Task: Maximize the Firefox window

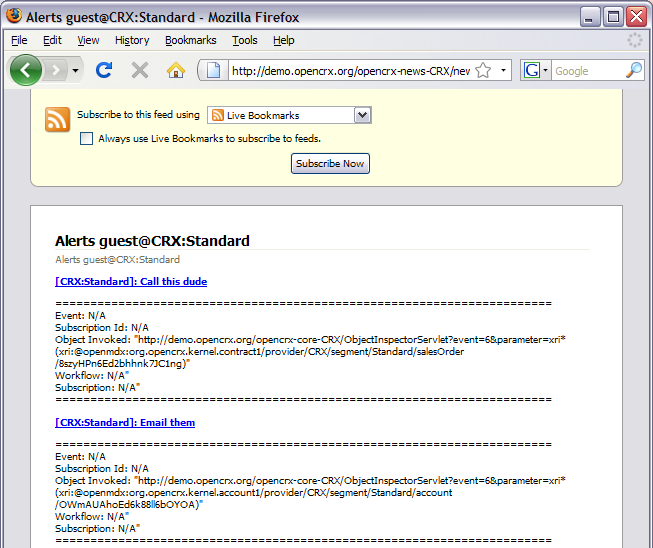Action: (613, 17)
